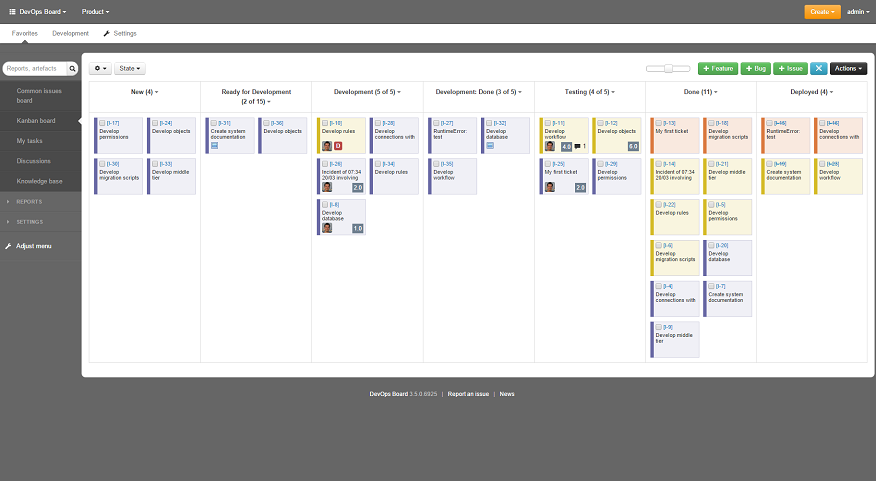Check the box on card I-27
876x481 pixels.
[436, 123]
